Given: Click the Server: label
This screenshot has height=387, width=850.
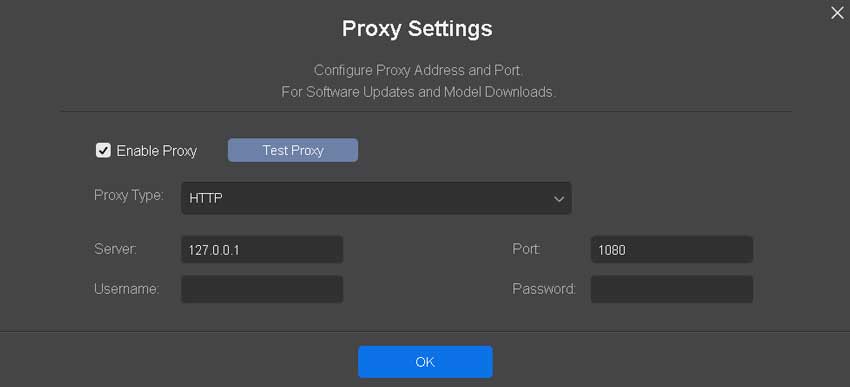Looking at the screenshot, I should tap(115, 249).
